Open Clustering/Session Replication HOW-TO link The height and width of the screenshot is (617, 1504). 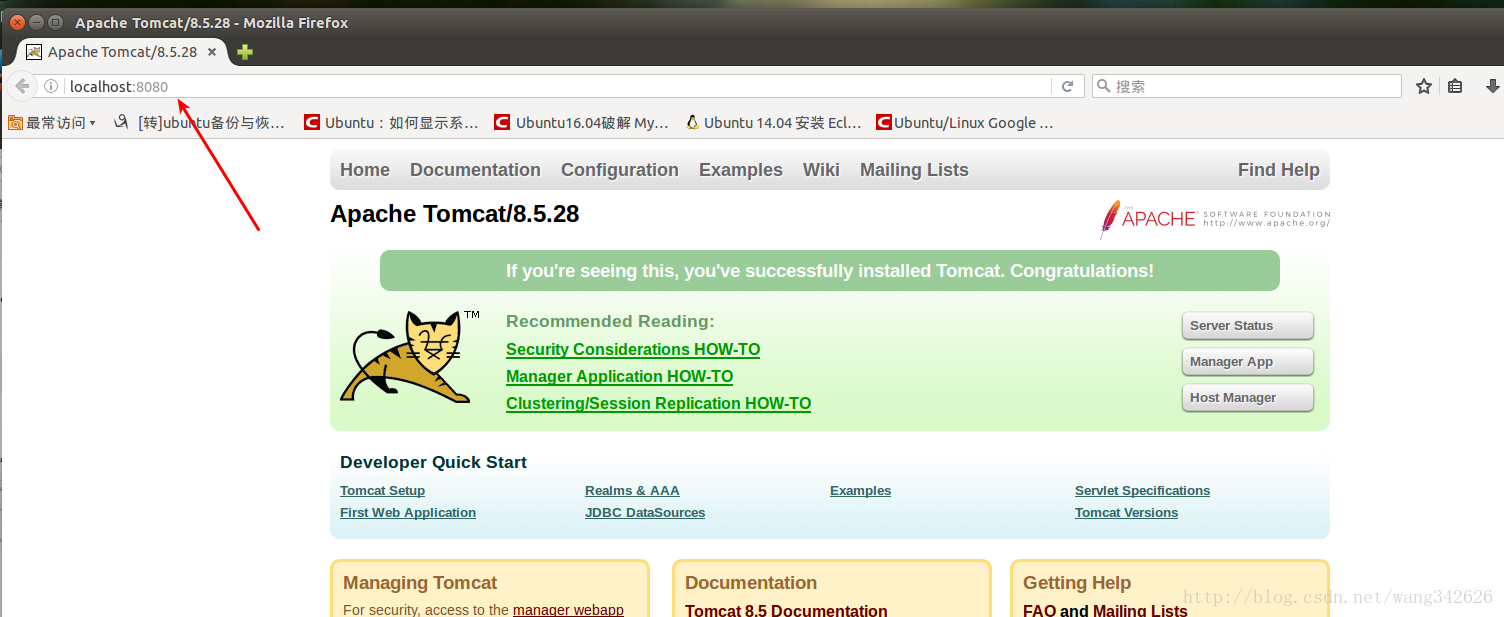tap(658, 404)
